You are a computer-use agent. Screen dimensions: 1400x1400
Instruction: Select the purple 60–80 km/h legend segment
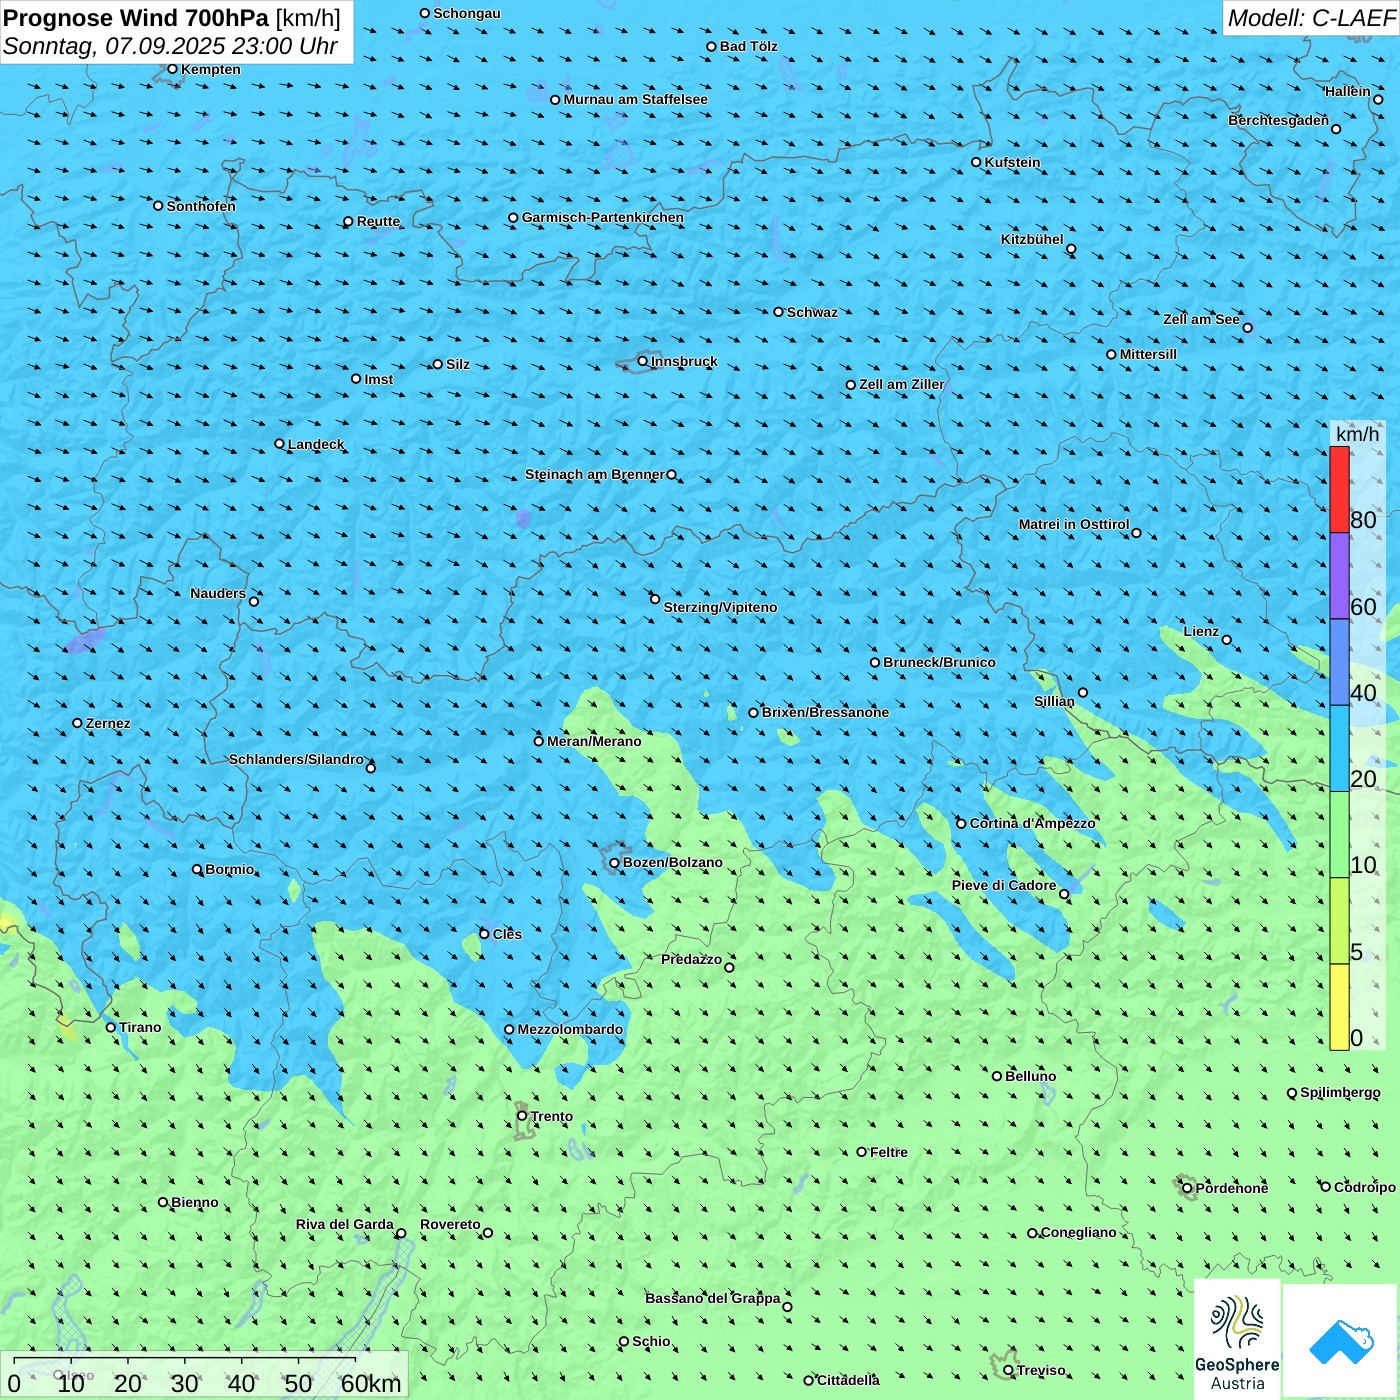1339,576
